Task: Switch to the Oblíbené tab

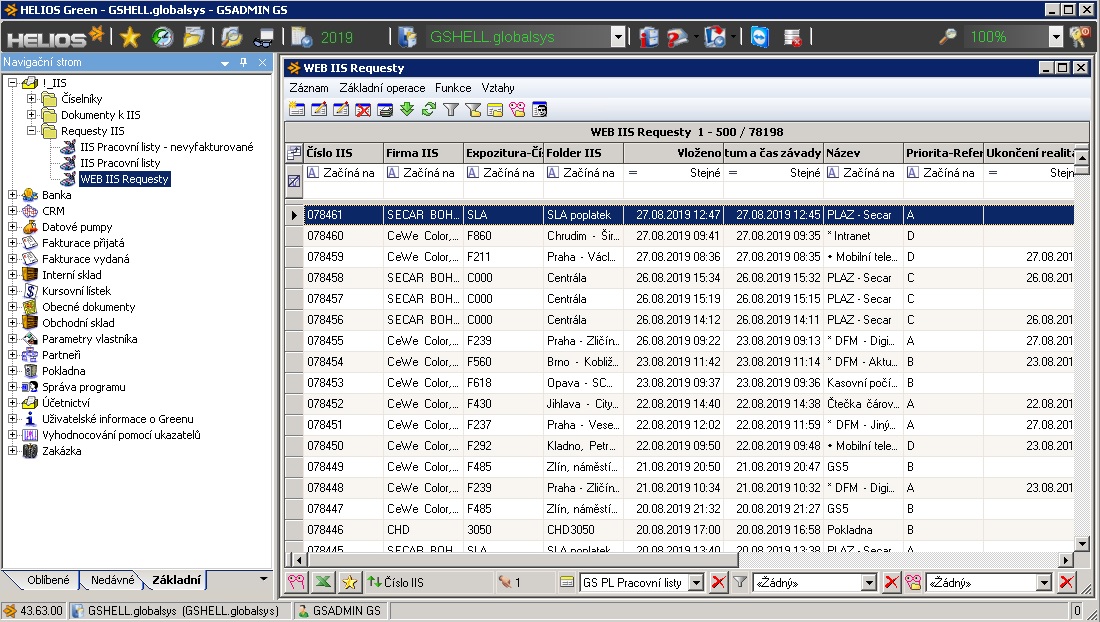Action: (x=48, y=580)
